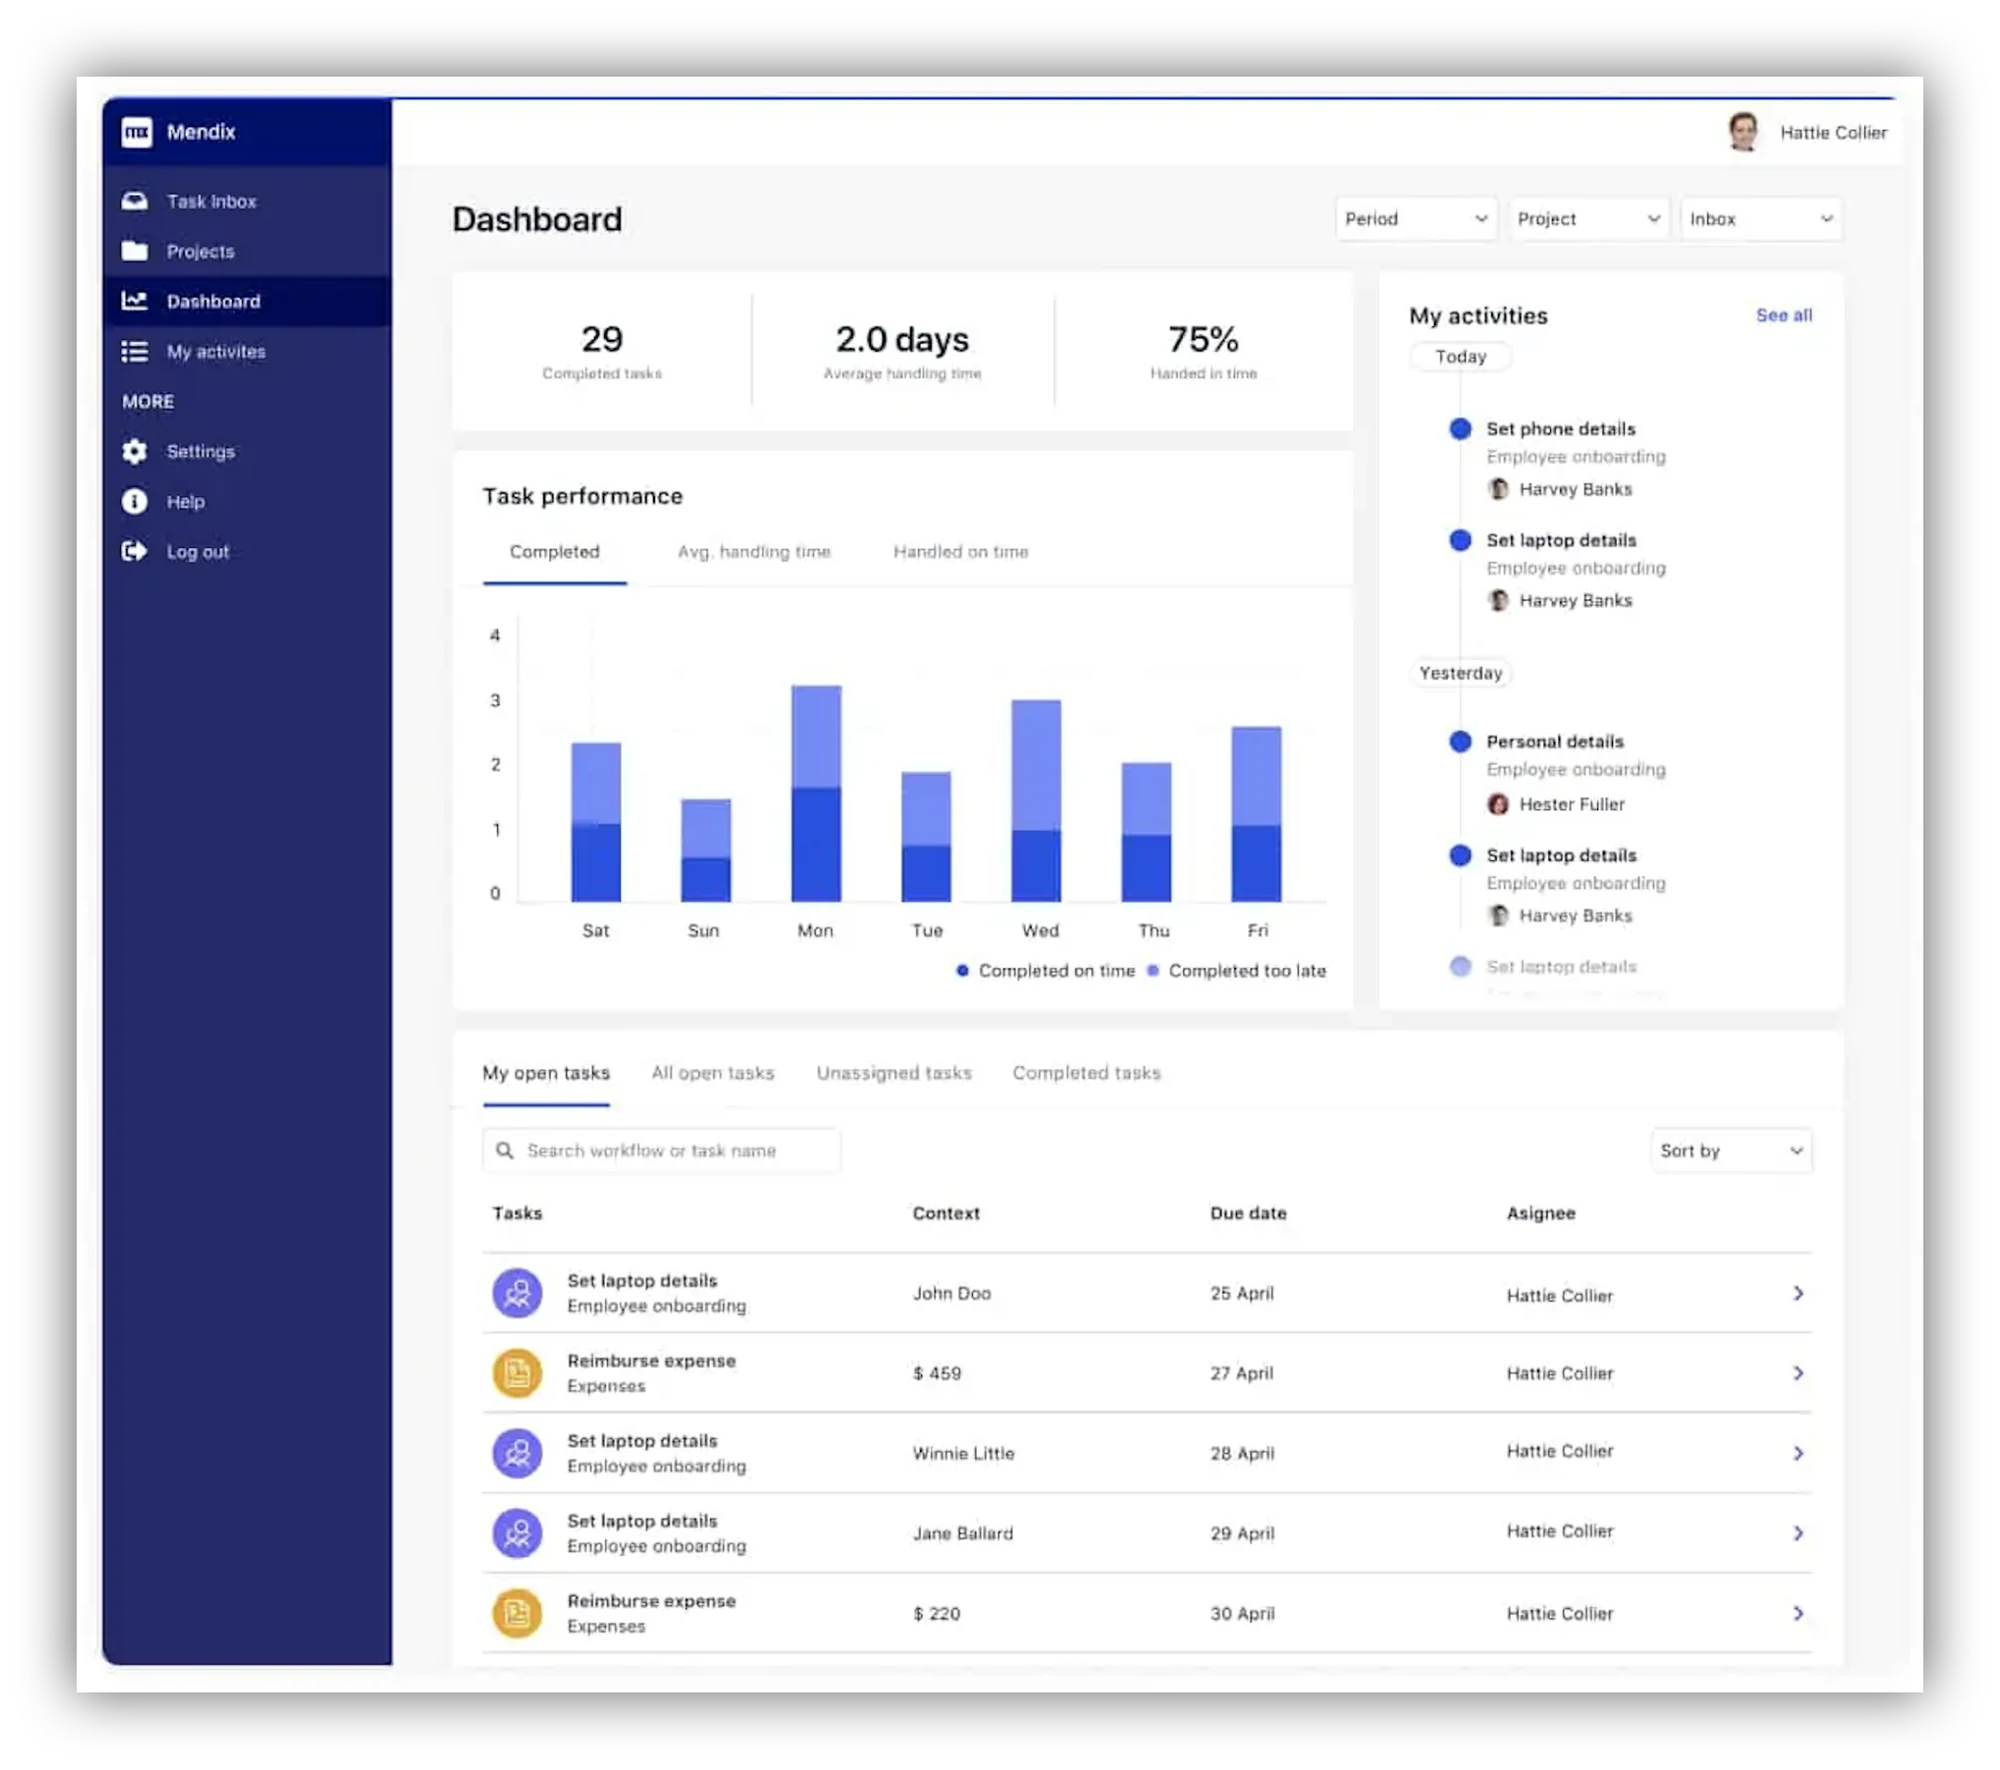Open the 30 April task row chevron
The image size is (2000, 1770).
(1798, 1613)
